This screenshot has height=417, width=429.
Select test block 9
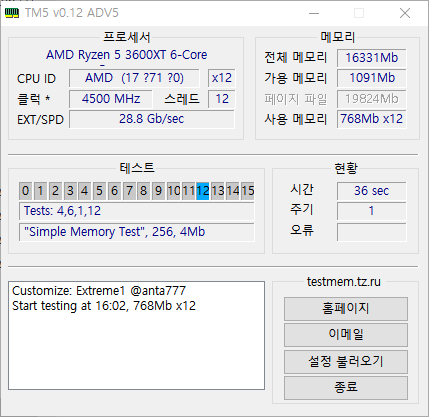tap(159, 191)
